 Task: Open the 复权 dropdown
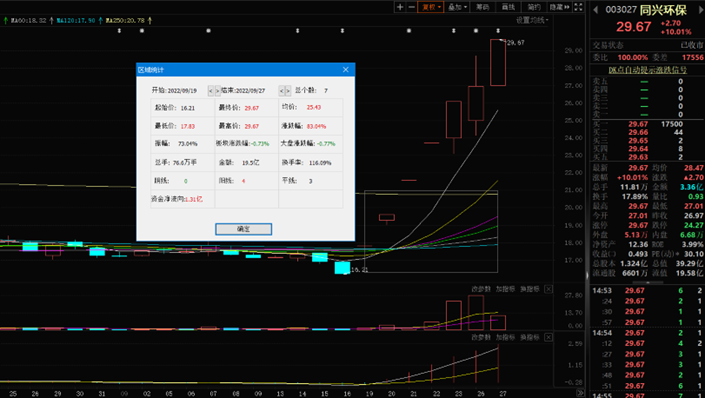click(430, 7)
